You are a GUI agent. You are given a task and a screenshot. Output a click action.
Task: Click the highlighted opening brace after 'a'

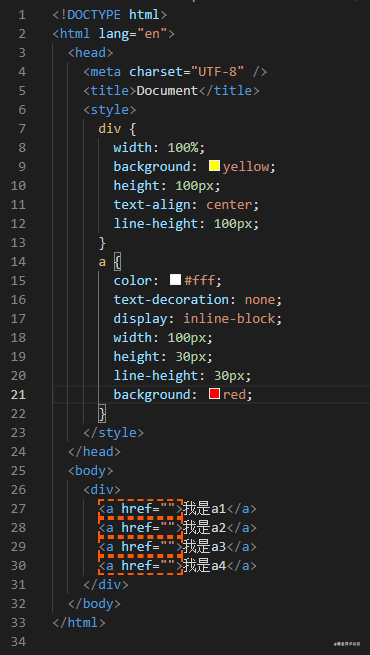click(x=117, y=262)
